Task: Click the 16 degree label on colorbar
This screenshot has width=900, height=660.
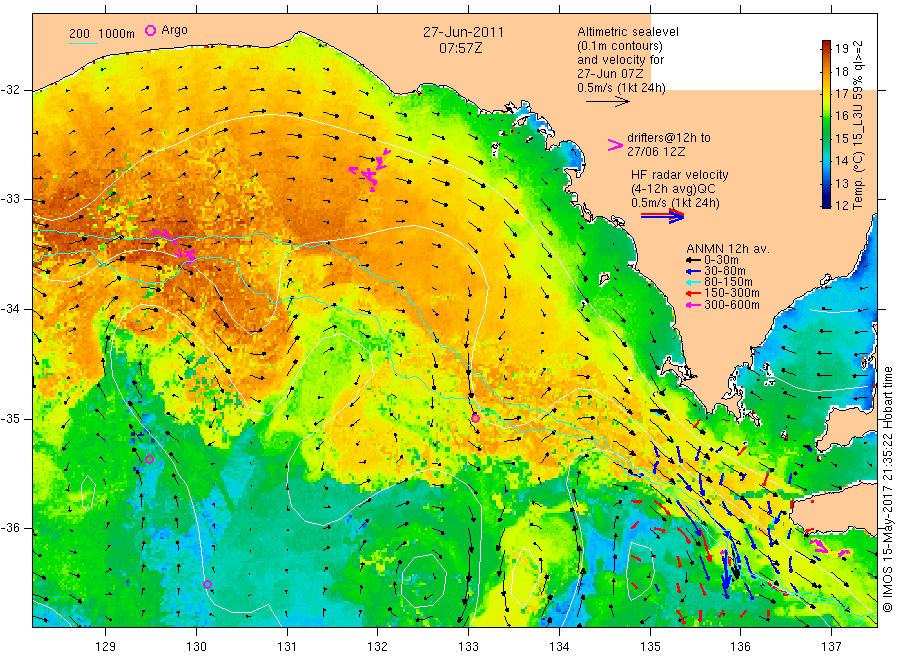Action: [x=841, y=116]
